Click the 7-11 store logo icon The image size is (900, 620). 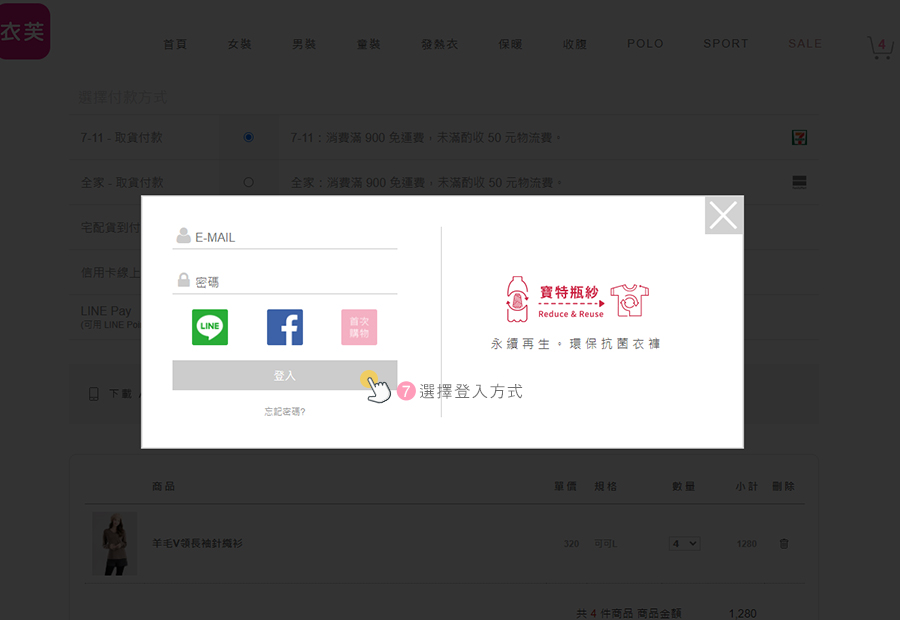tap(799, 137)
